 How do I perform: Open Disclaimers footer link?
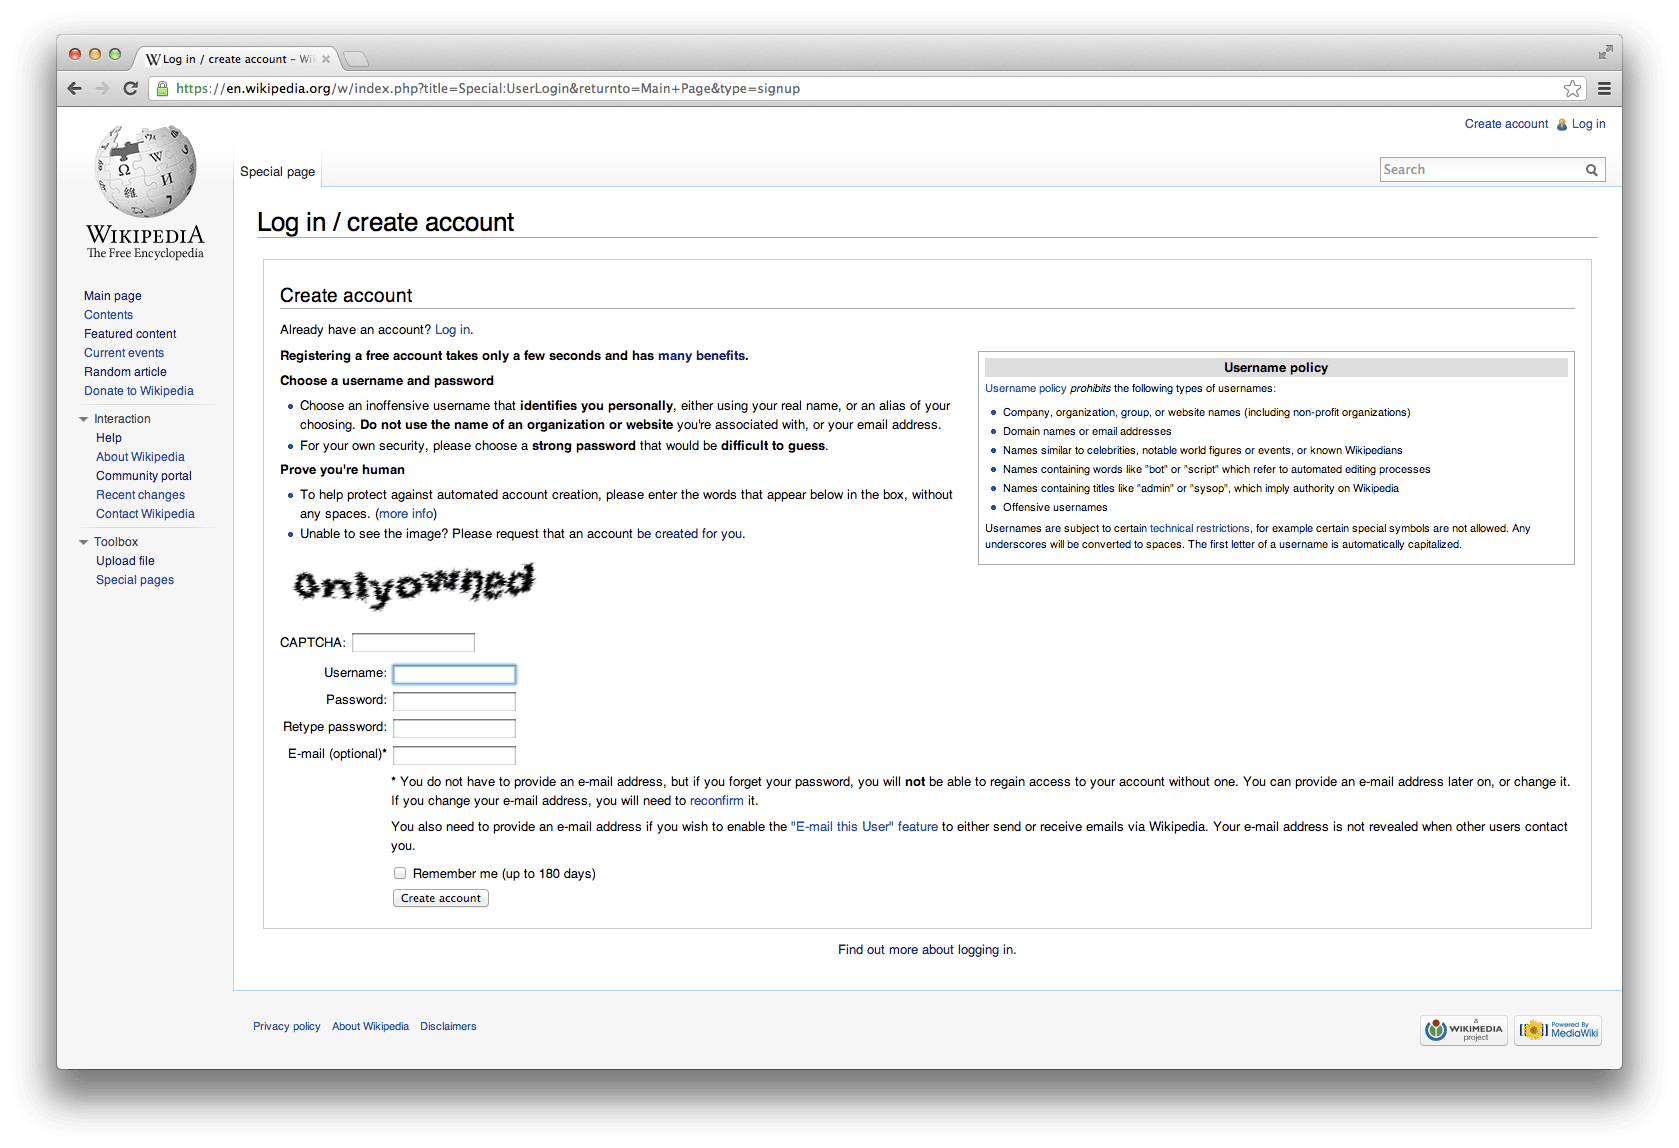pyautogui.click(x=448, y=1026)
